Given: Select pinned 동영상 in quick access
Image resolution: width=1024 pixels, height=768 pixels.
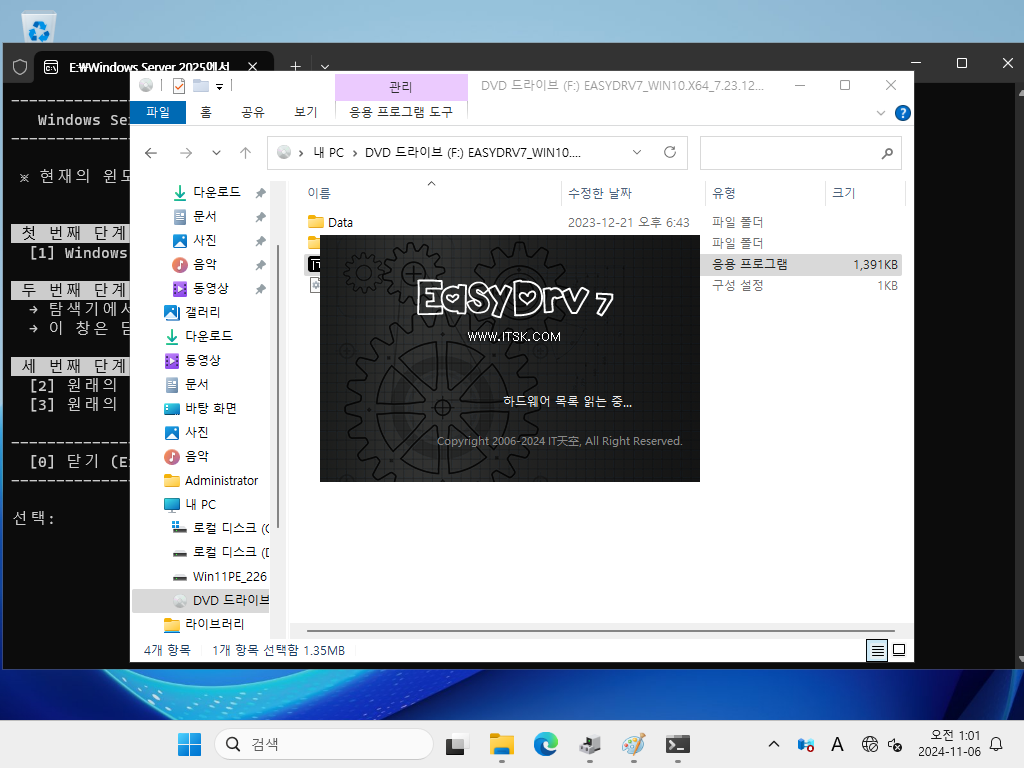Looking at the screenshot, I should [210, 289].
